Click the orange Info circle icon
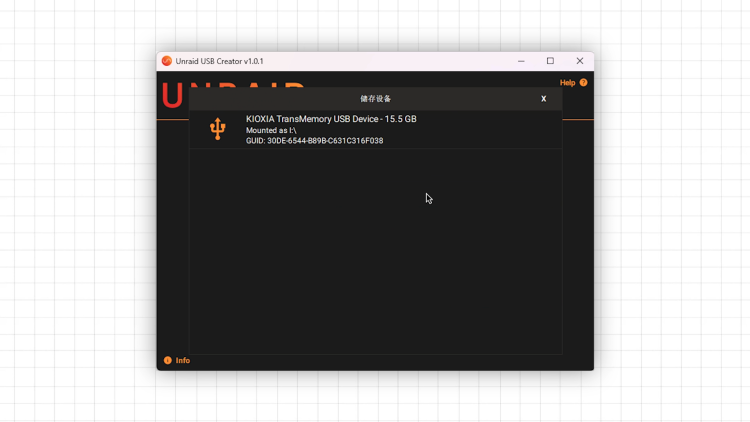750x422 pixels. pos(167,360)
